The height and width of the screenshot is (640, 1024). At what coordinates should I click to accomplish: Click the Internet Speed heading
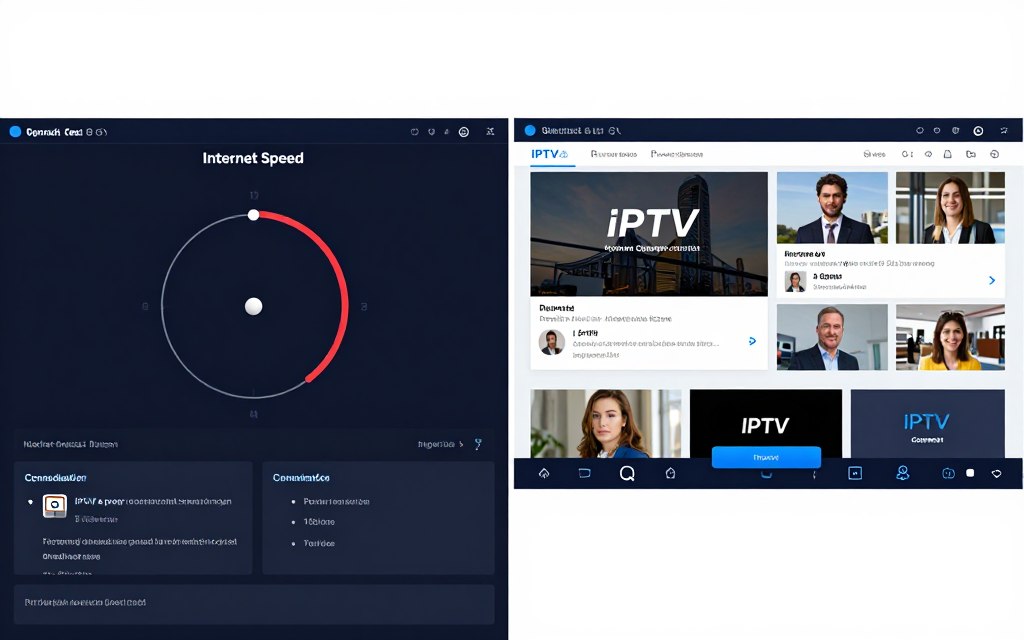253,158
